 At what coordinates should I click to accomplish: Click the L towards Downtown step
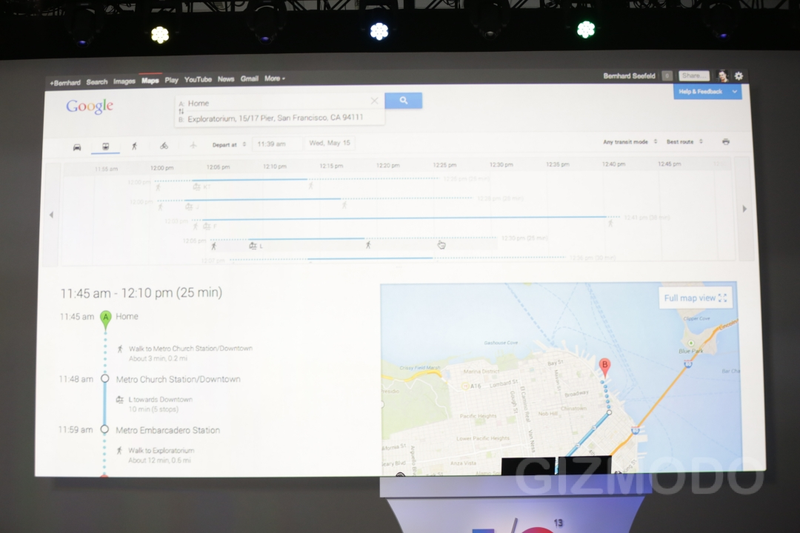coord(160,400)
